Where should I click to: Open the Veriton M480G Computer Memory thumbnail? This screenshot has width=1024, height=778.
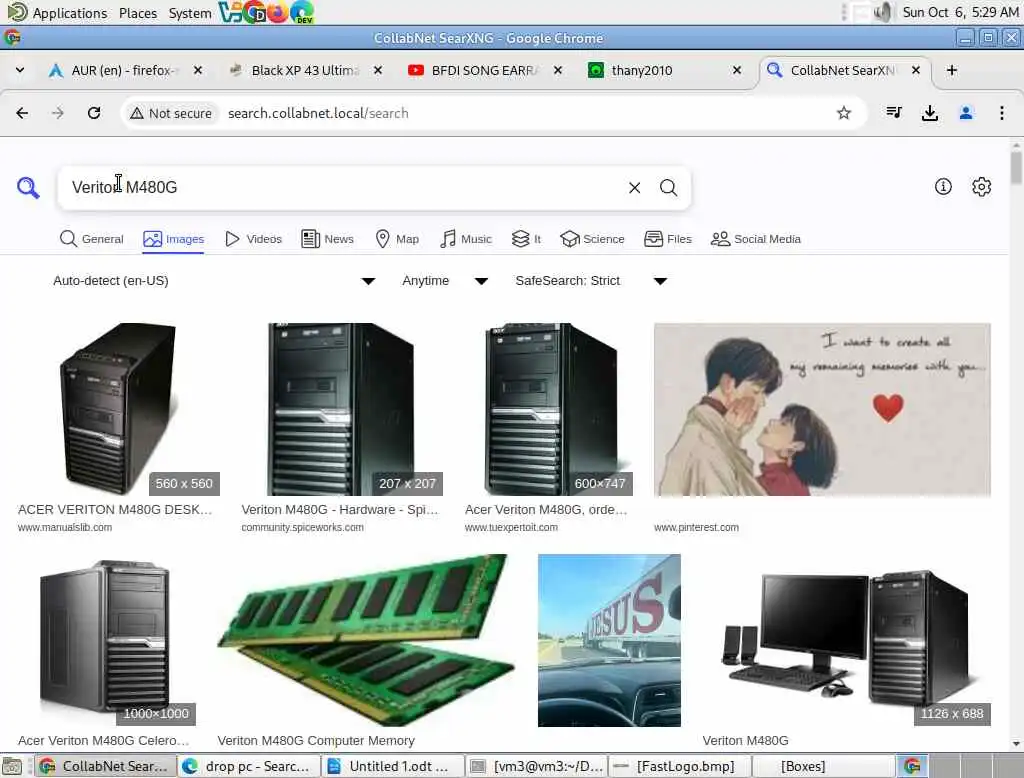tap(366, 640)
